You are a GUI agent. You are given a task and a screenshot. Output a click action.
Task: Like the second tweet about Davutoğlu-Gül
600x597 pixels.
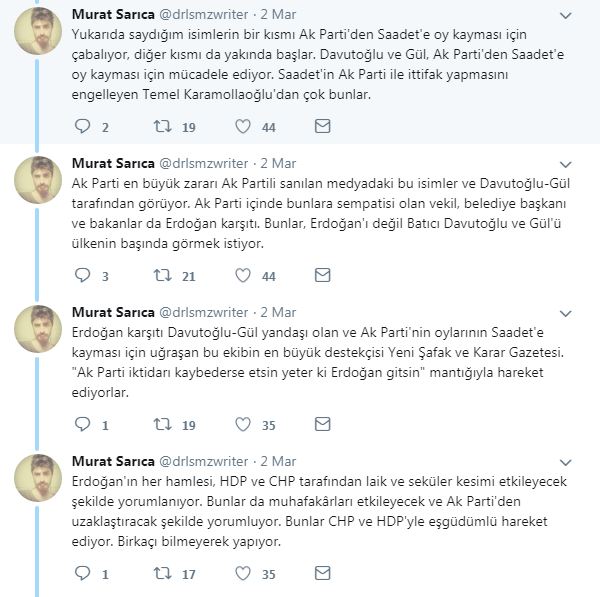243,275
